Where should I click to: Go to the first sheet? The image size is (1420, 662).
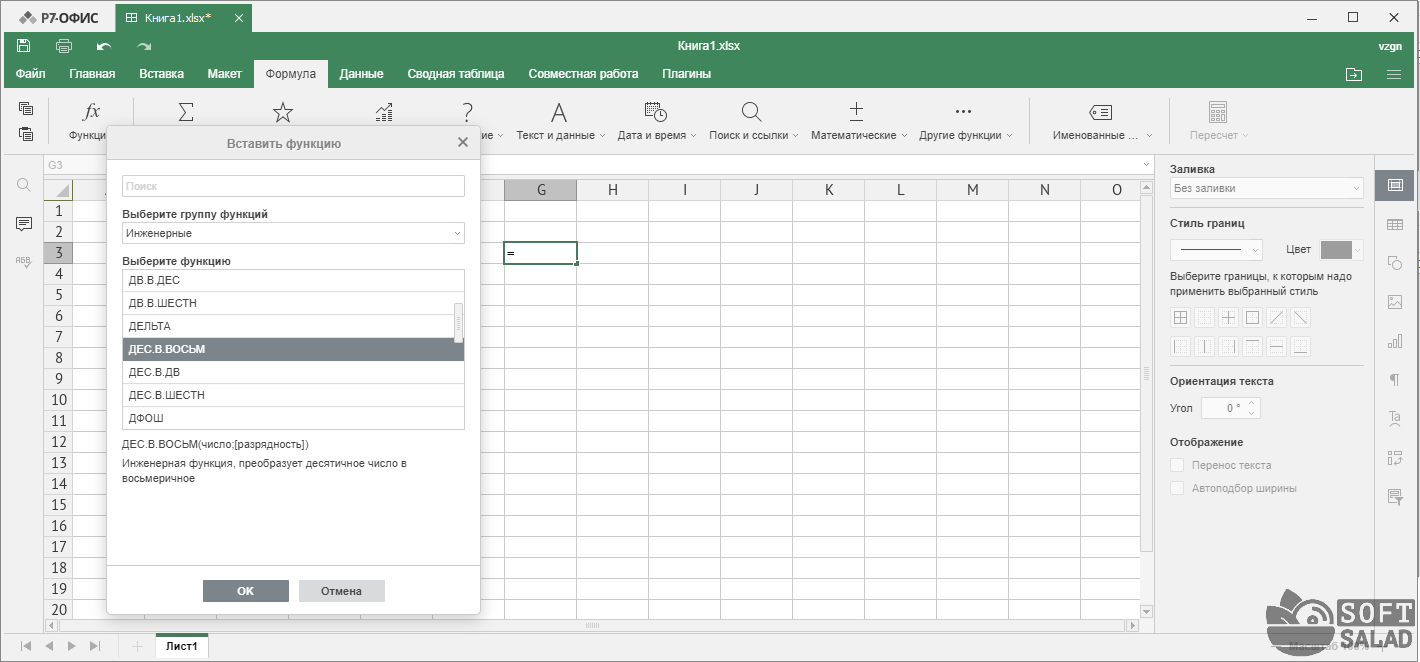[26, 646]
